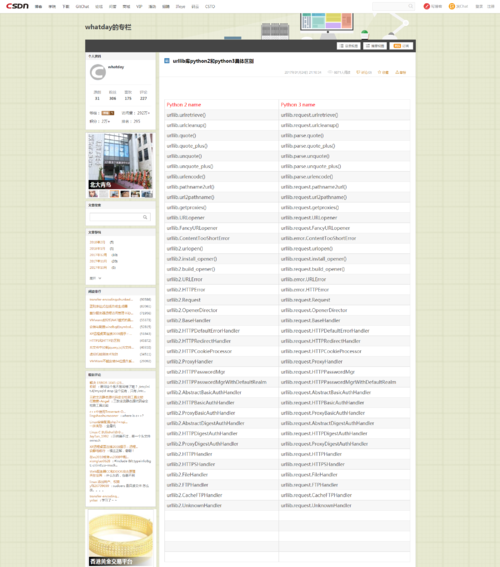Click the orange GitChat icon in the top bar
Image resolution: width=500 pixels, height=567 pixels.
click(x=452, y=6)
